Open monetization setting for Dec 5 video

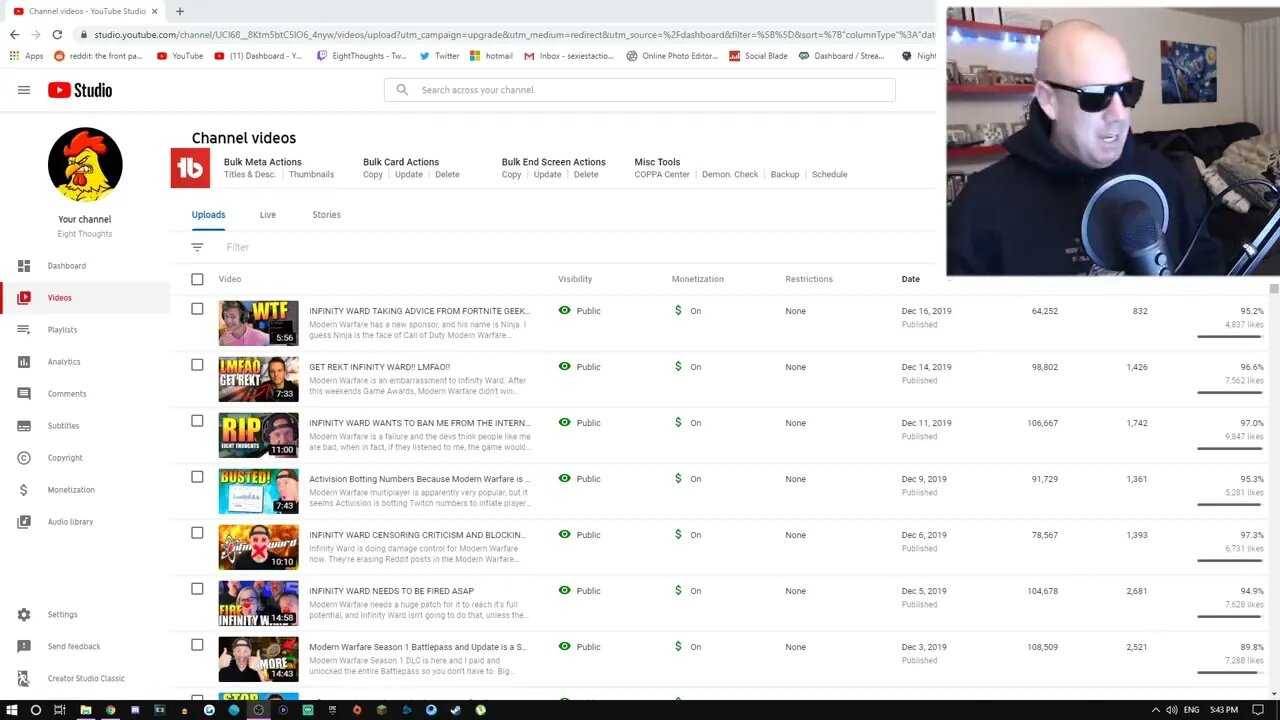pyautogui.click(x=688, y=591)
